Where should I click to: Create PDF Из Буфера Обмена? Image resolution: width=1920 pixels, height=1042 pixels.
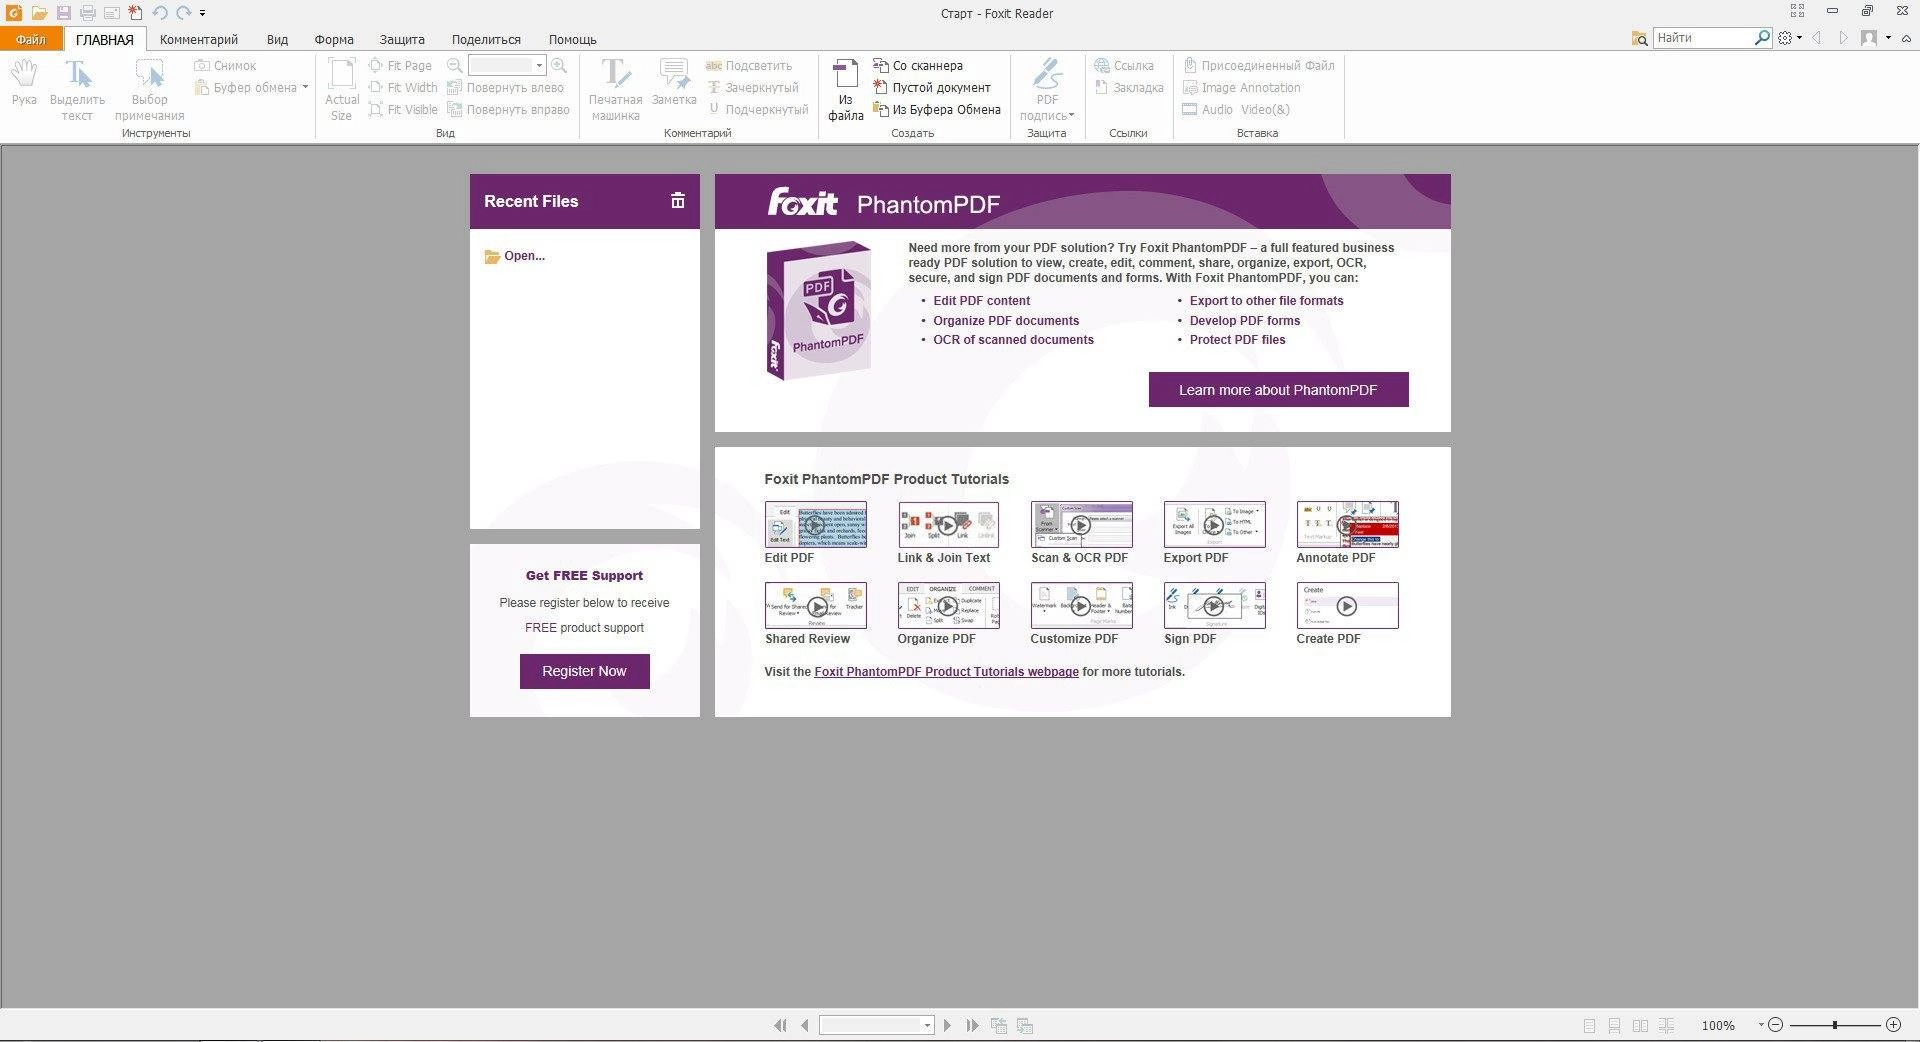tap(937, 110)
